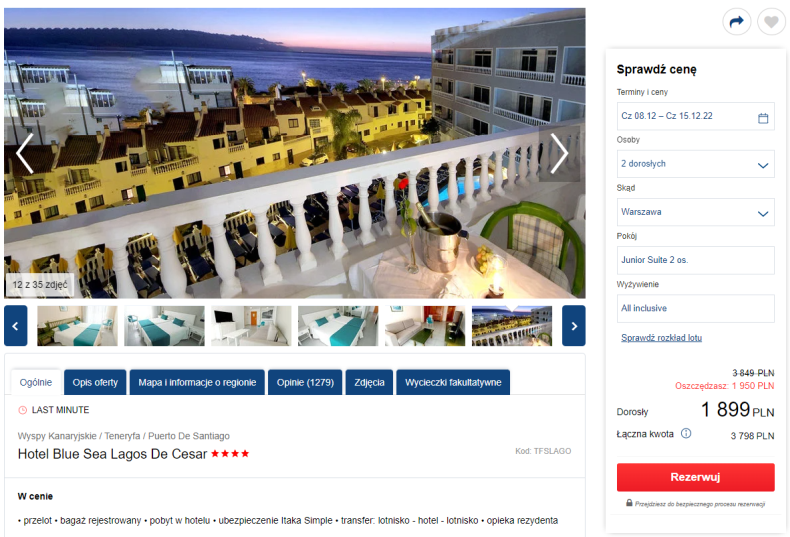This screenshot has height=537, width=790.
Task: Expand the Osoby dropdown showing 2 dorosłych
Action: tap(695, 164)
